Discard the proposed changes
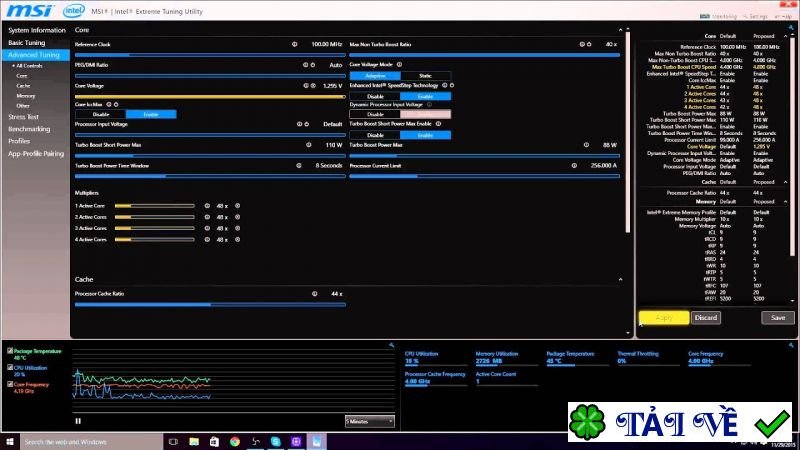800x450 pixels. [x=706, y=318]
